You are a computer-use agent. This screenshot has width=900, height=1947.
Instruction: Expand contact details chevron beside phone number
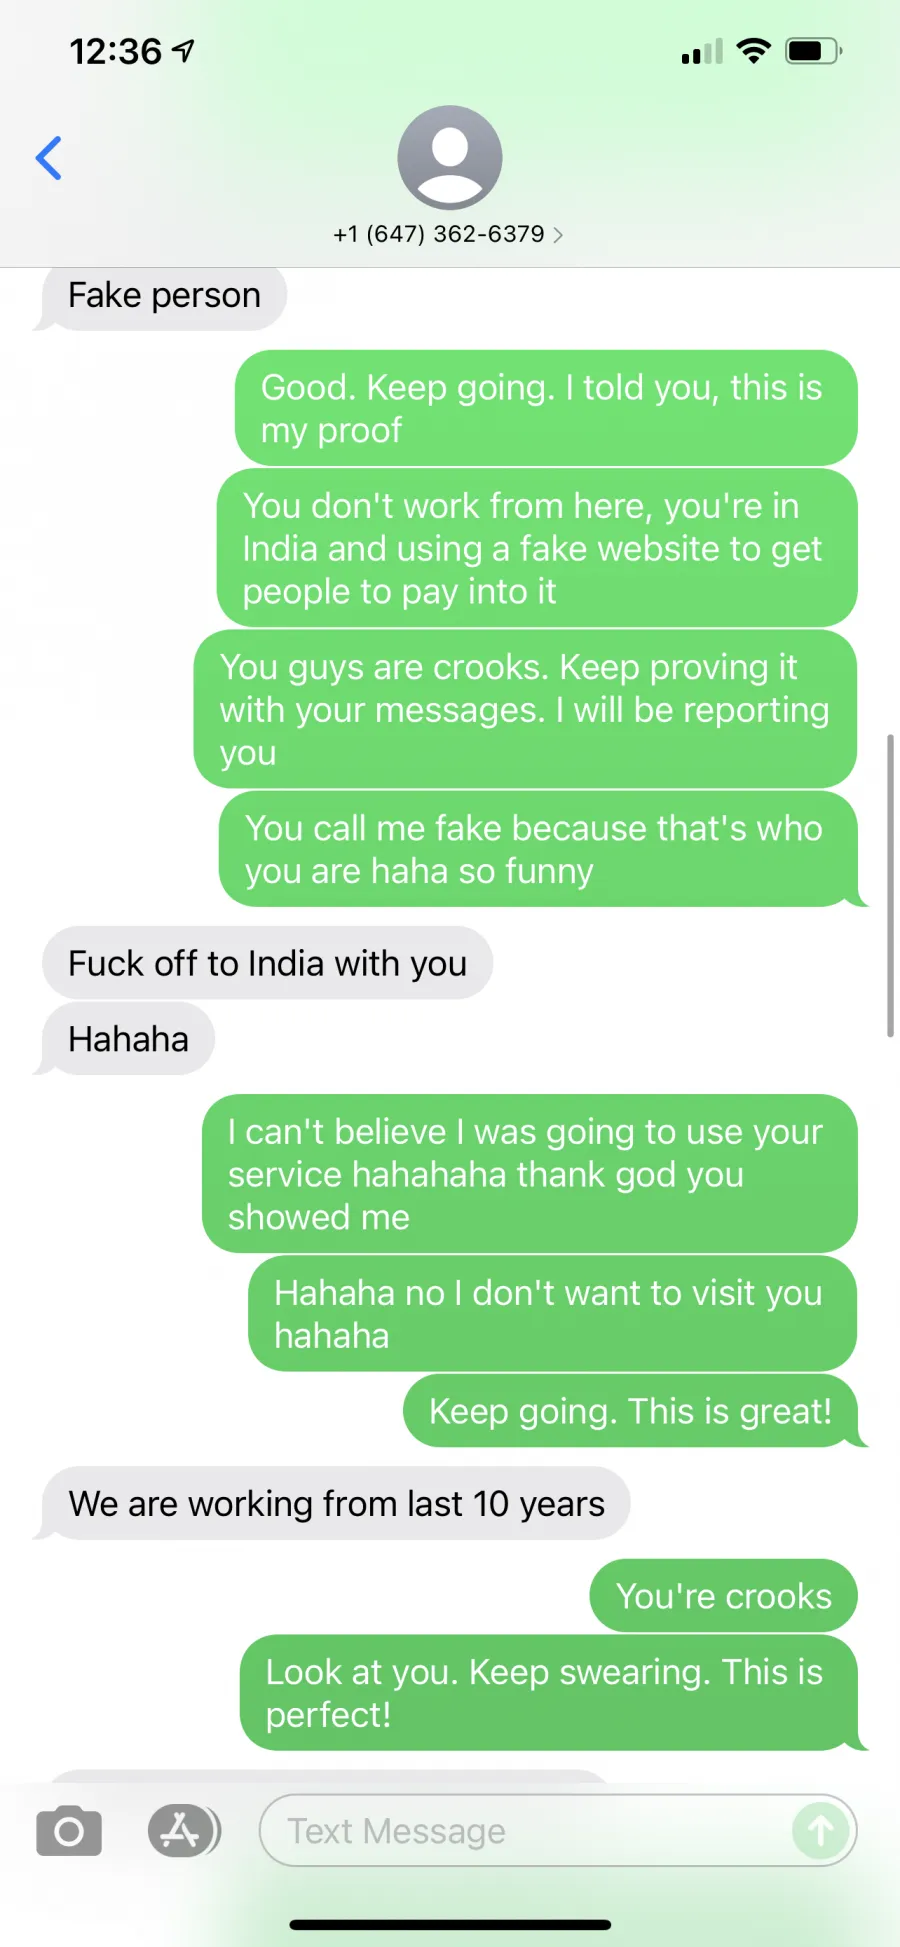(x=558, y=235)
